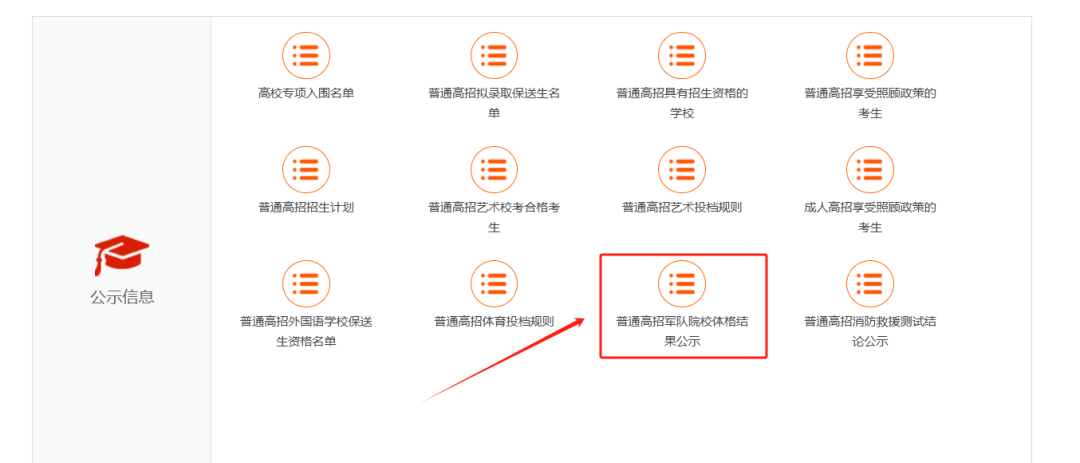Click the list icon above 普通高招消防救援测试结论公示
The image size is (1080, 463).
tap(870, 284)
